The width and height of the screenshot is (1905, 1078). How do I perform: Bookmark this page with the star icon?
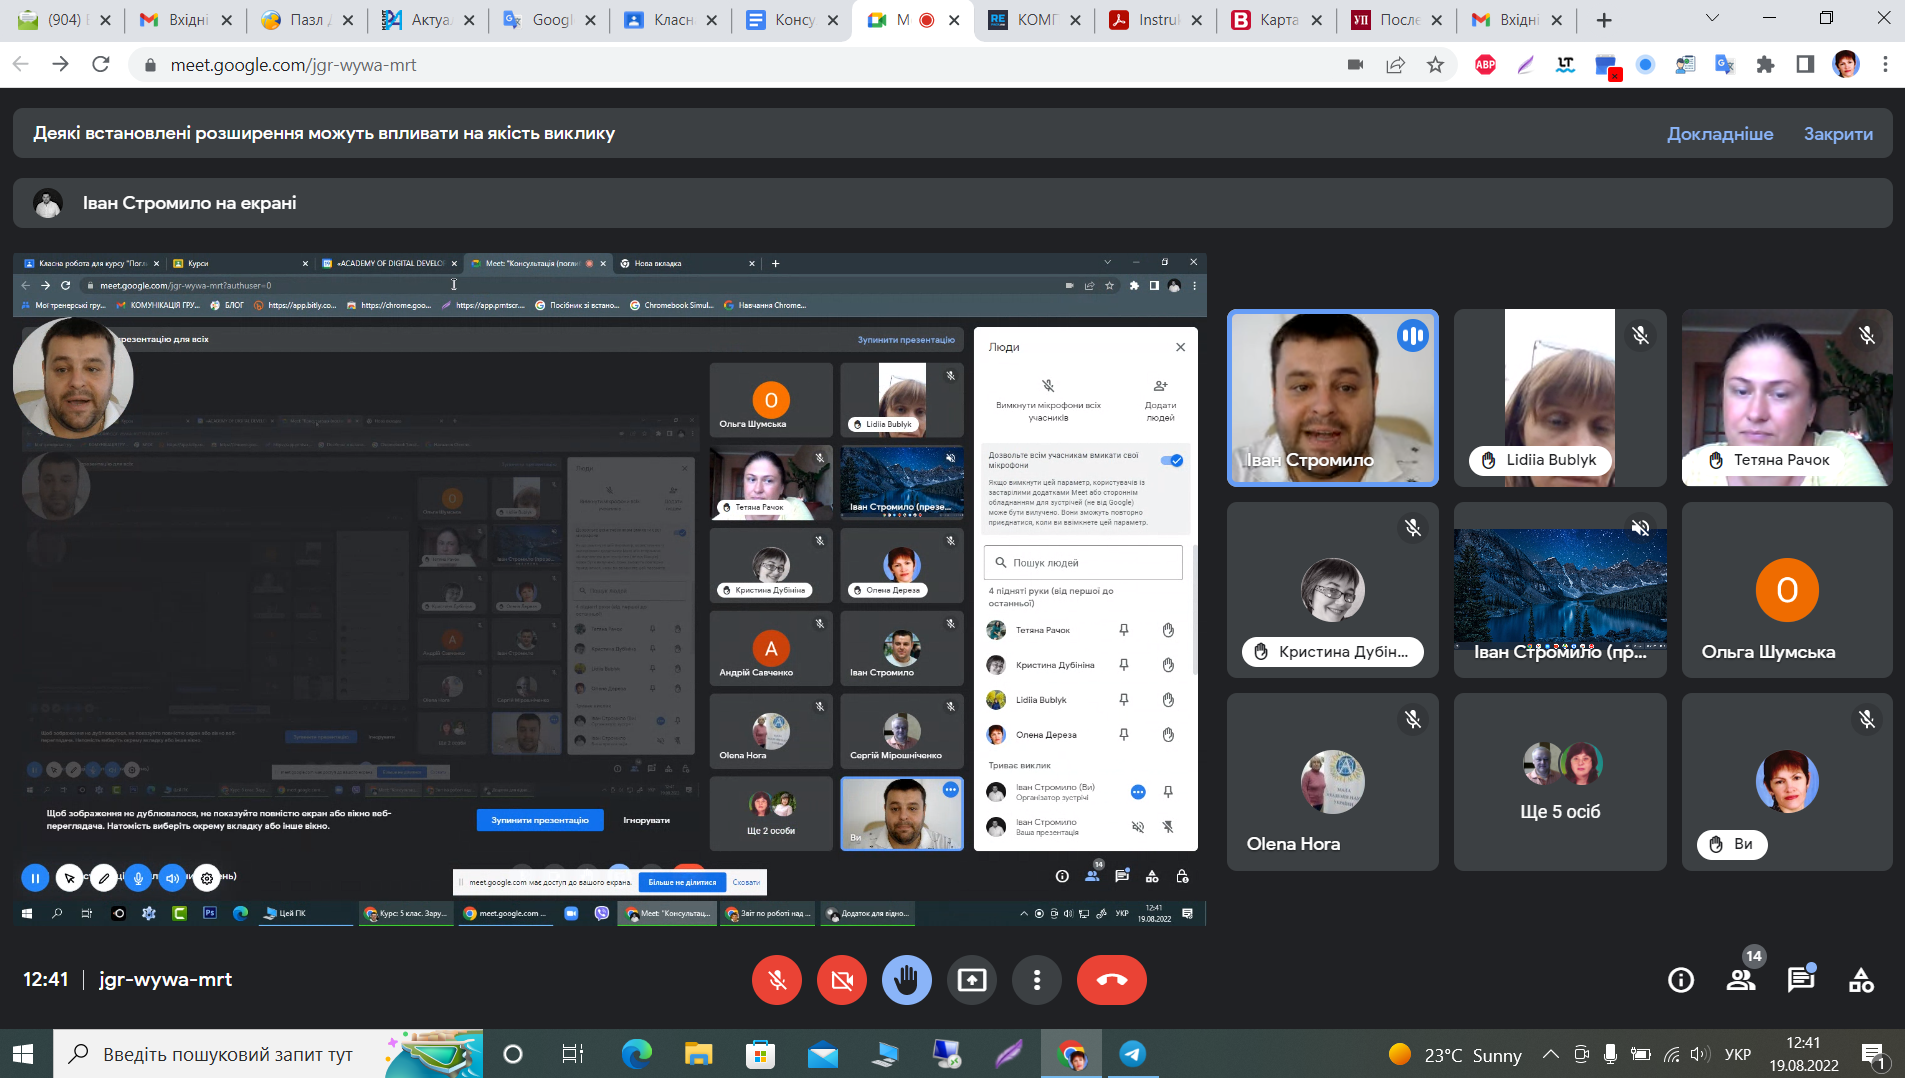tap(1435, 65)
